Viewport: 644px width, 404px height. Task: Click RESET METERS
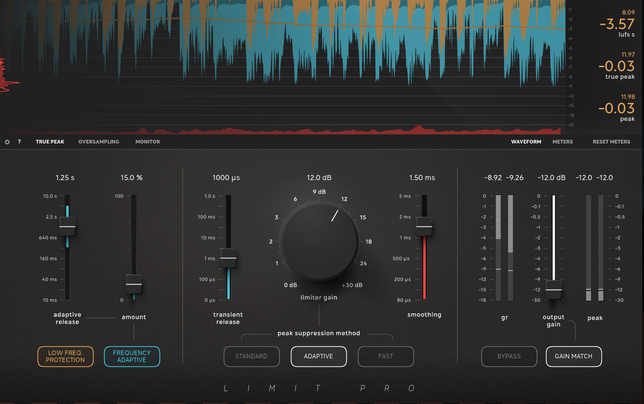click(x=611, y=142)
